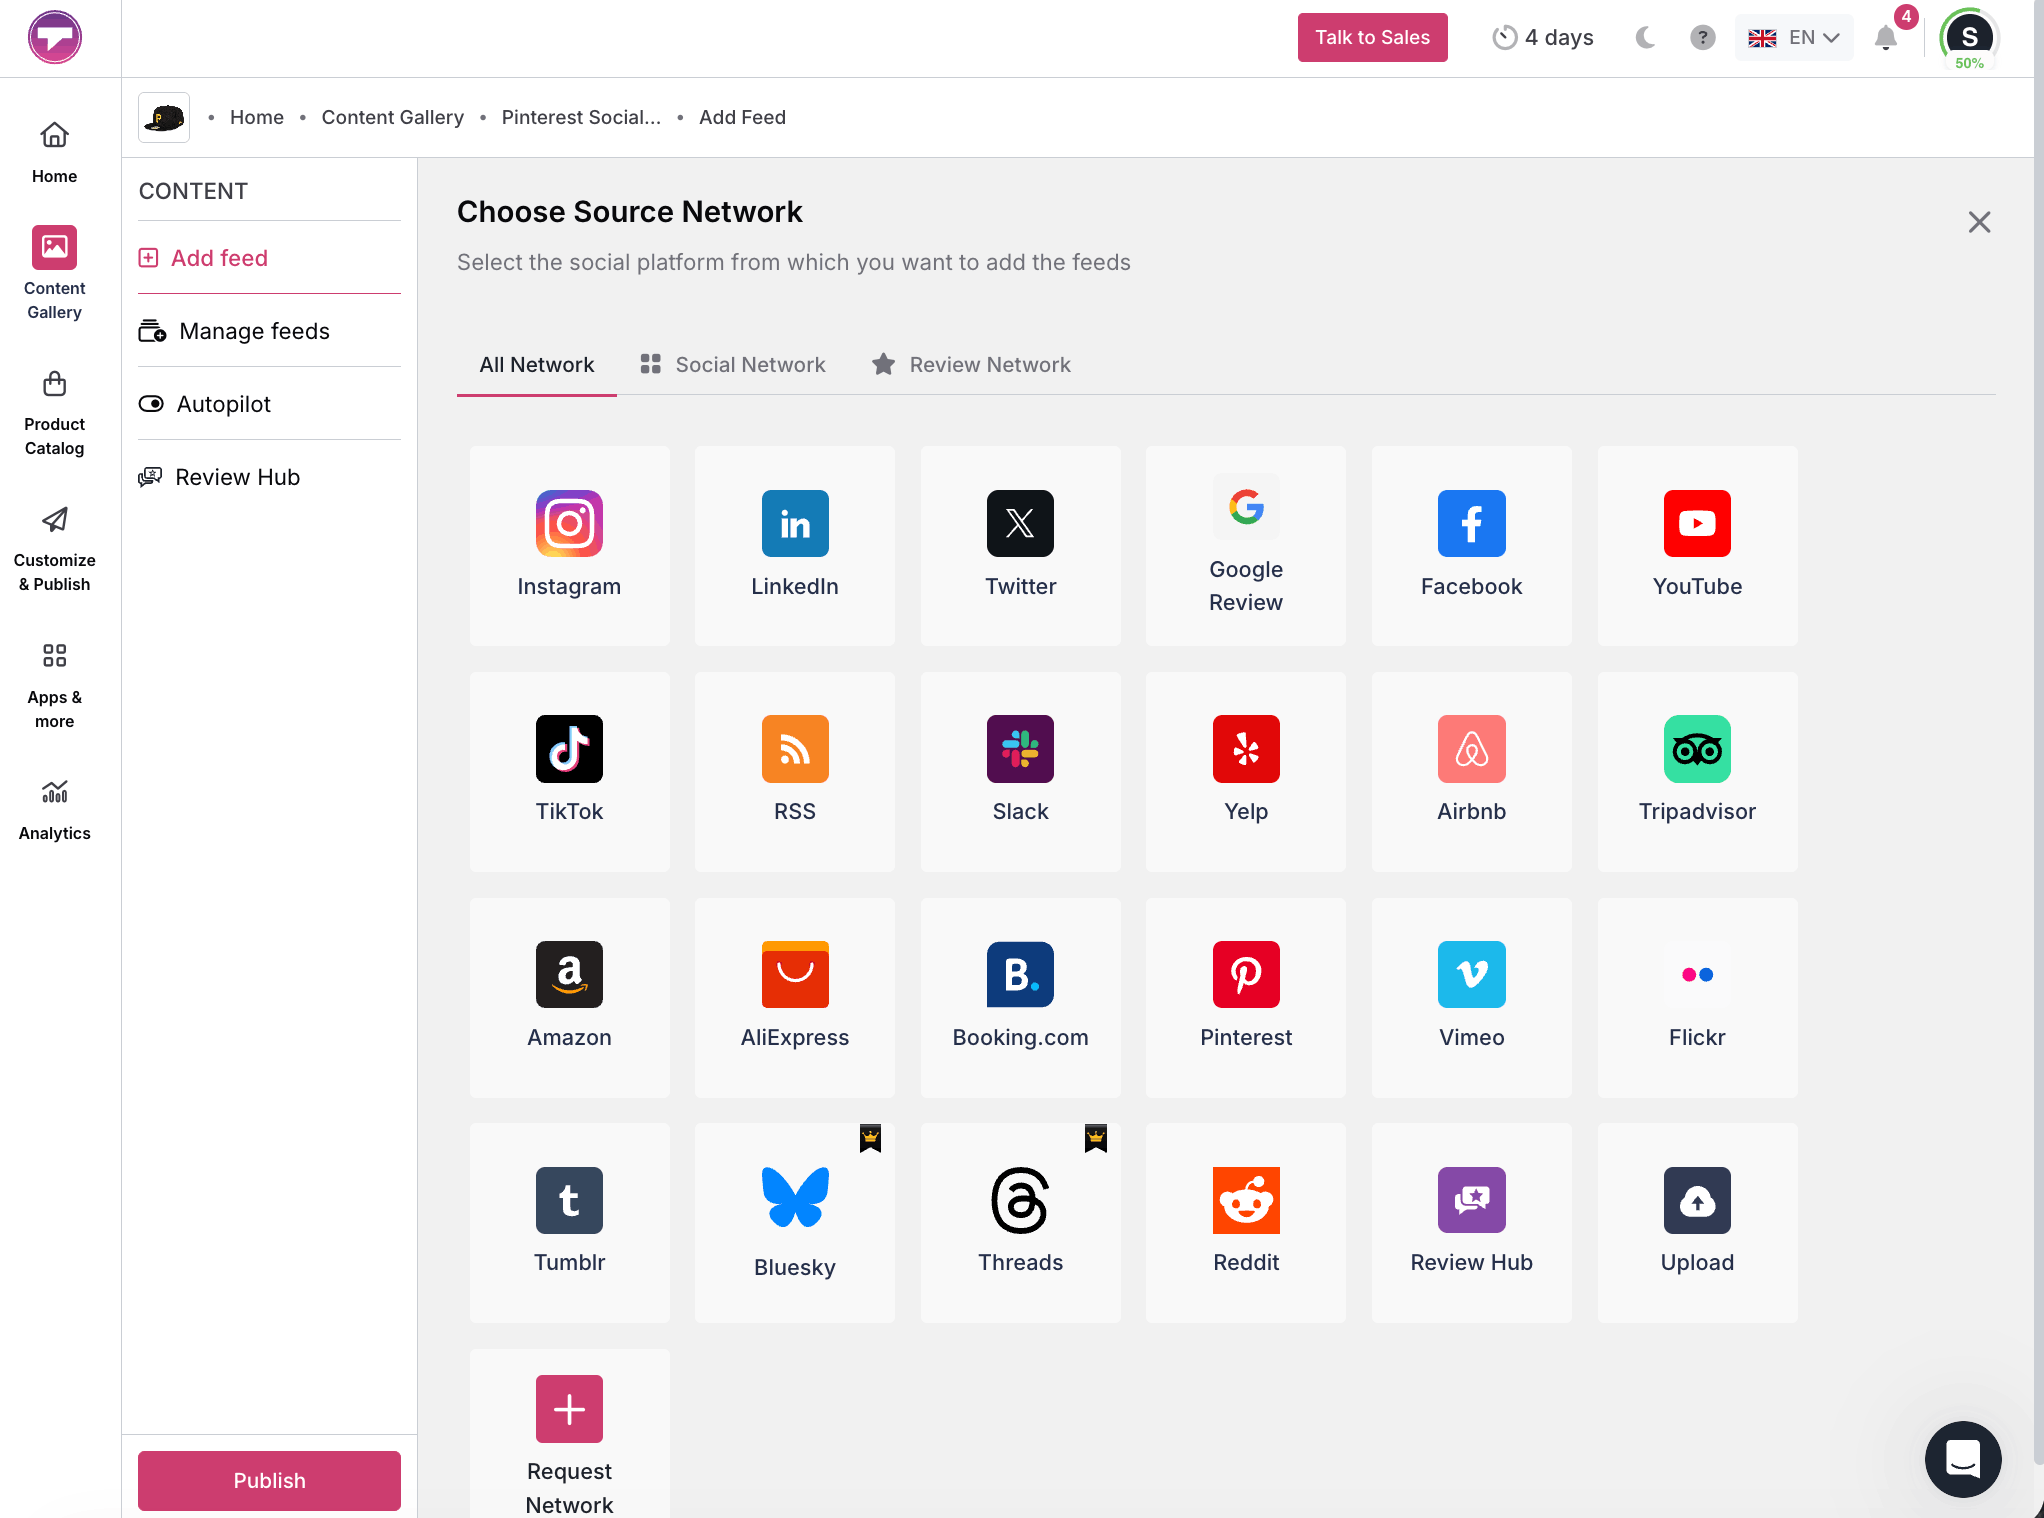Select YouTube as feed source
Image resolution: width=2044 pixels, height=1518 pixels.
(x=1697, y=545)
